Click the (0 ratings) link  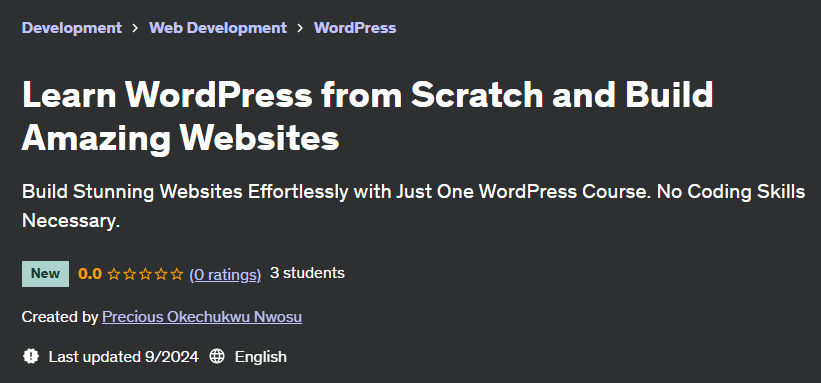click(225, 274)
